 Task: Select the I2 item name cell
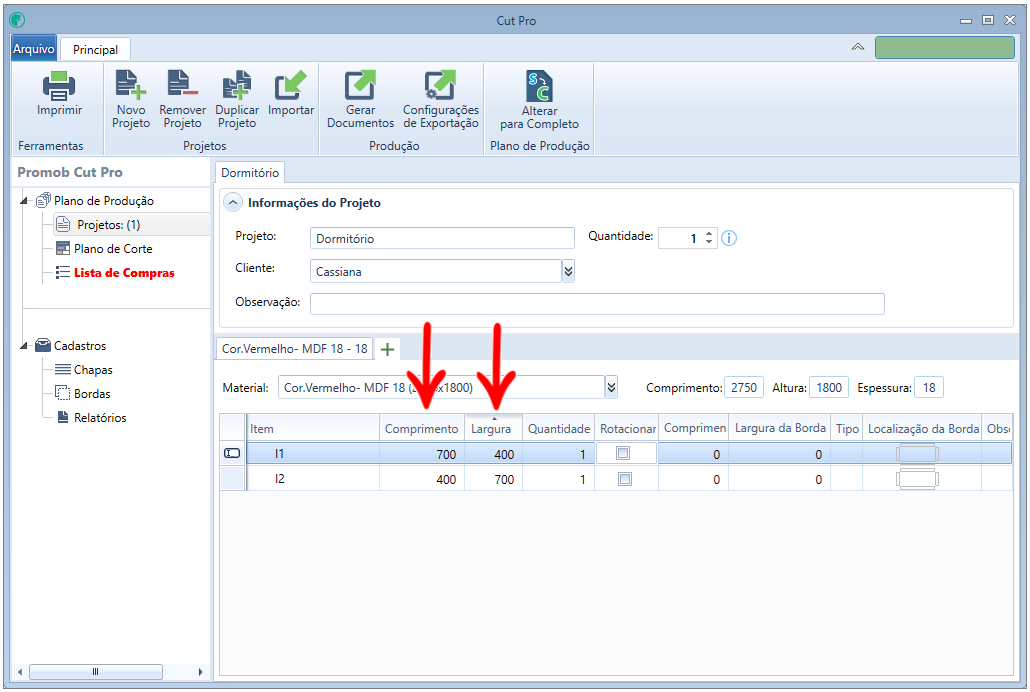(x=313, y=479)
